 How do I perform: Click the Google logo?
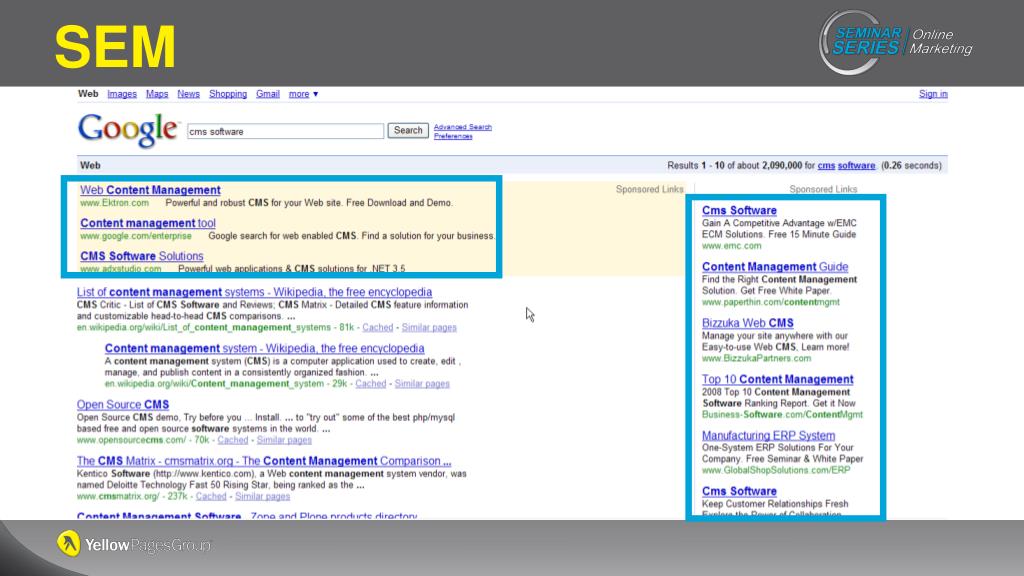[127, 129]
